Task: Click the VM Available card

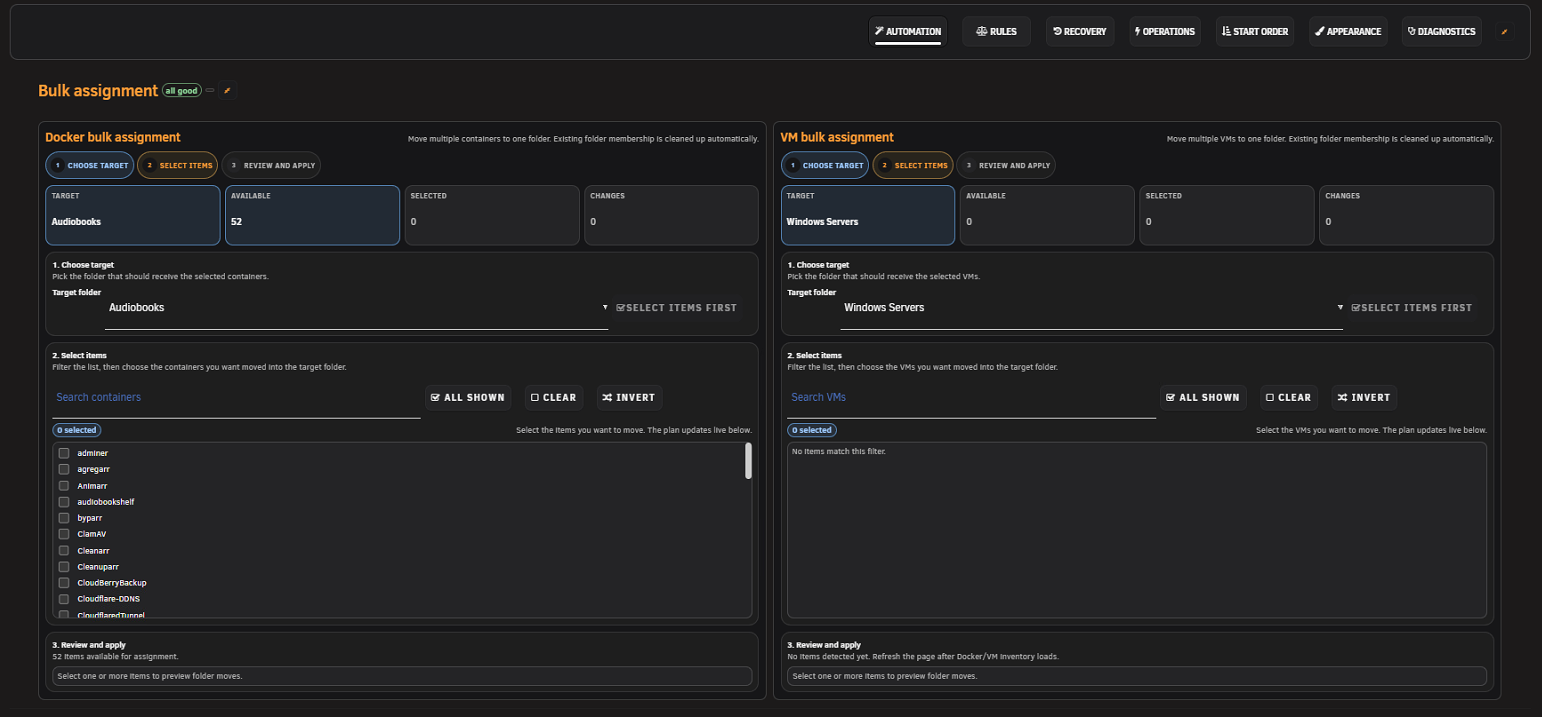Action: tap(1047, 215)
